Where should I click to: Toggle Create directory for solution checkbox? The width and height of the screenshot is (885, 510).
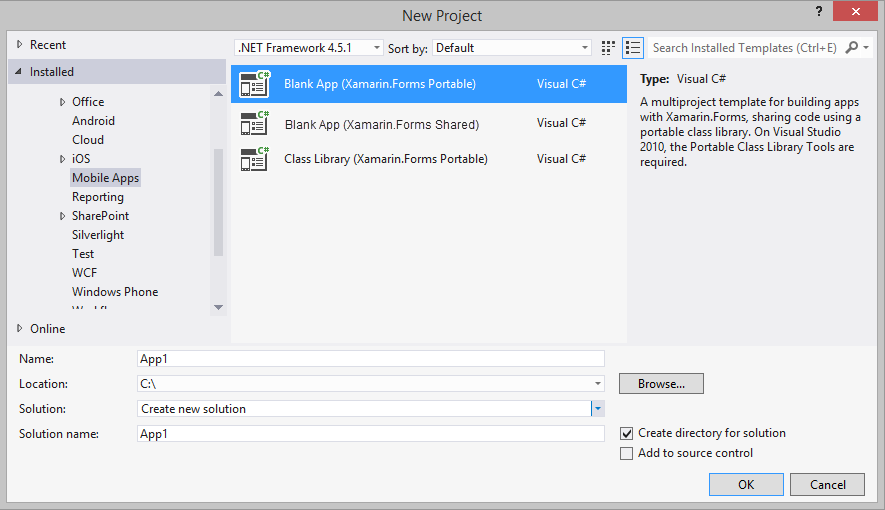tap(627, 433)
